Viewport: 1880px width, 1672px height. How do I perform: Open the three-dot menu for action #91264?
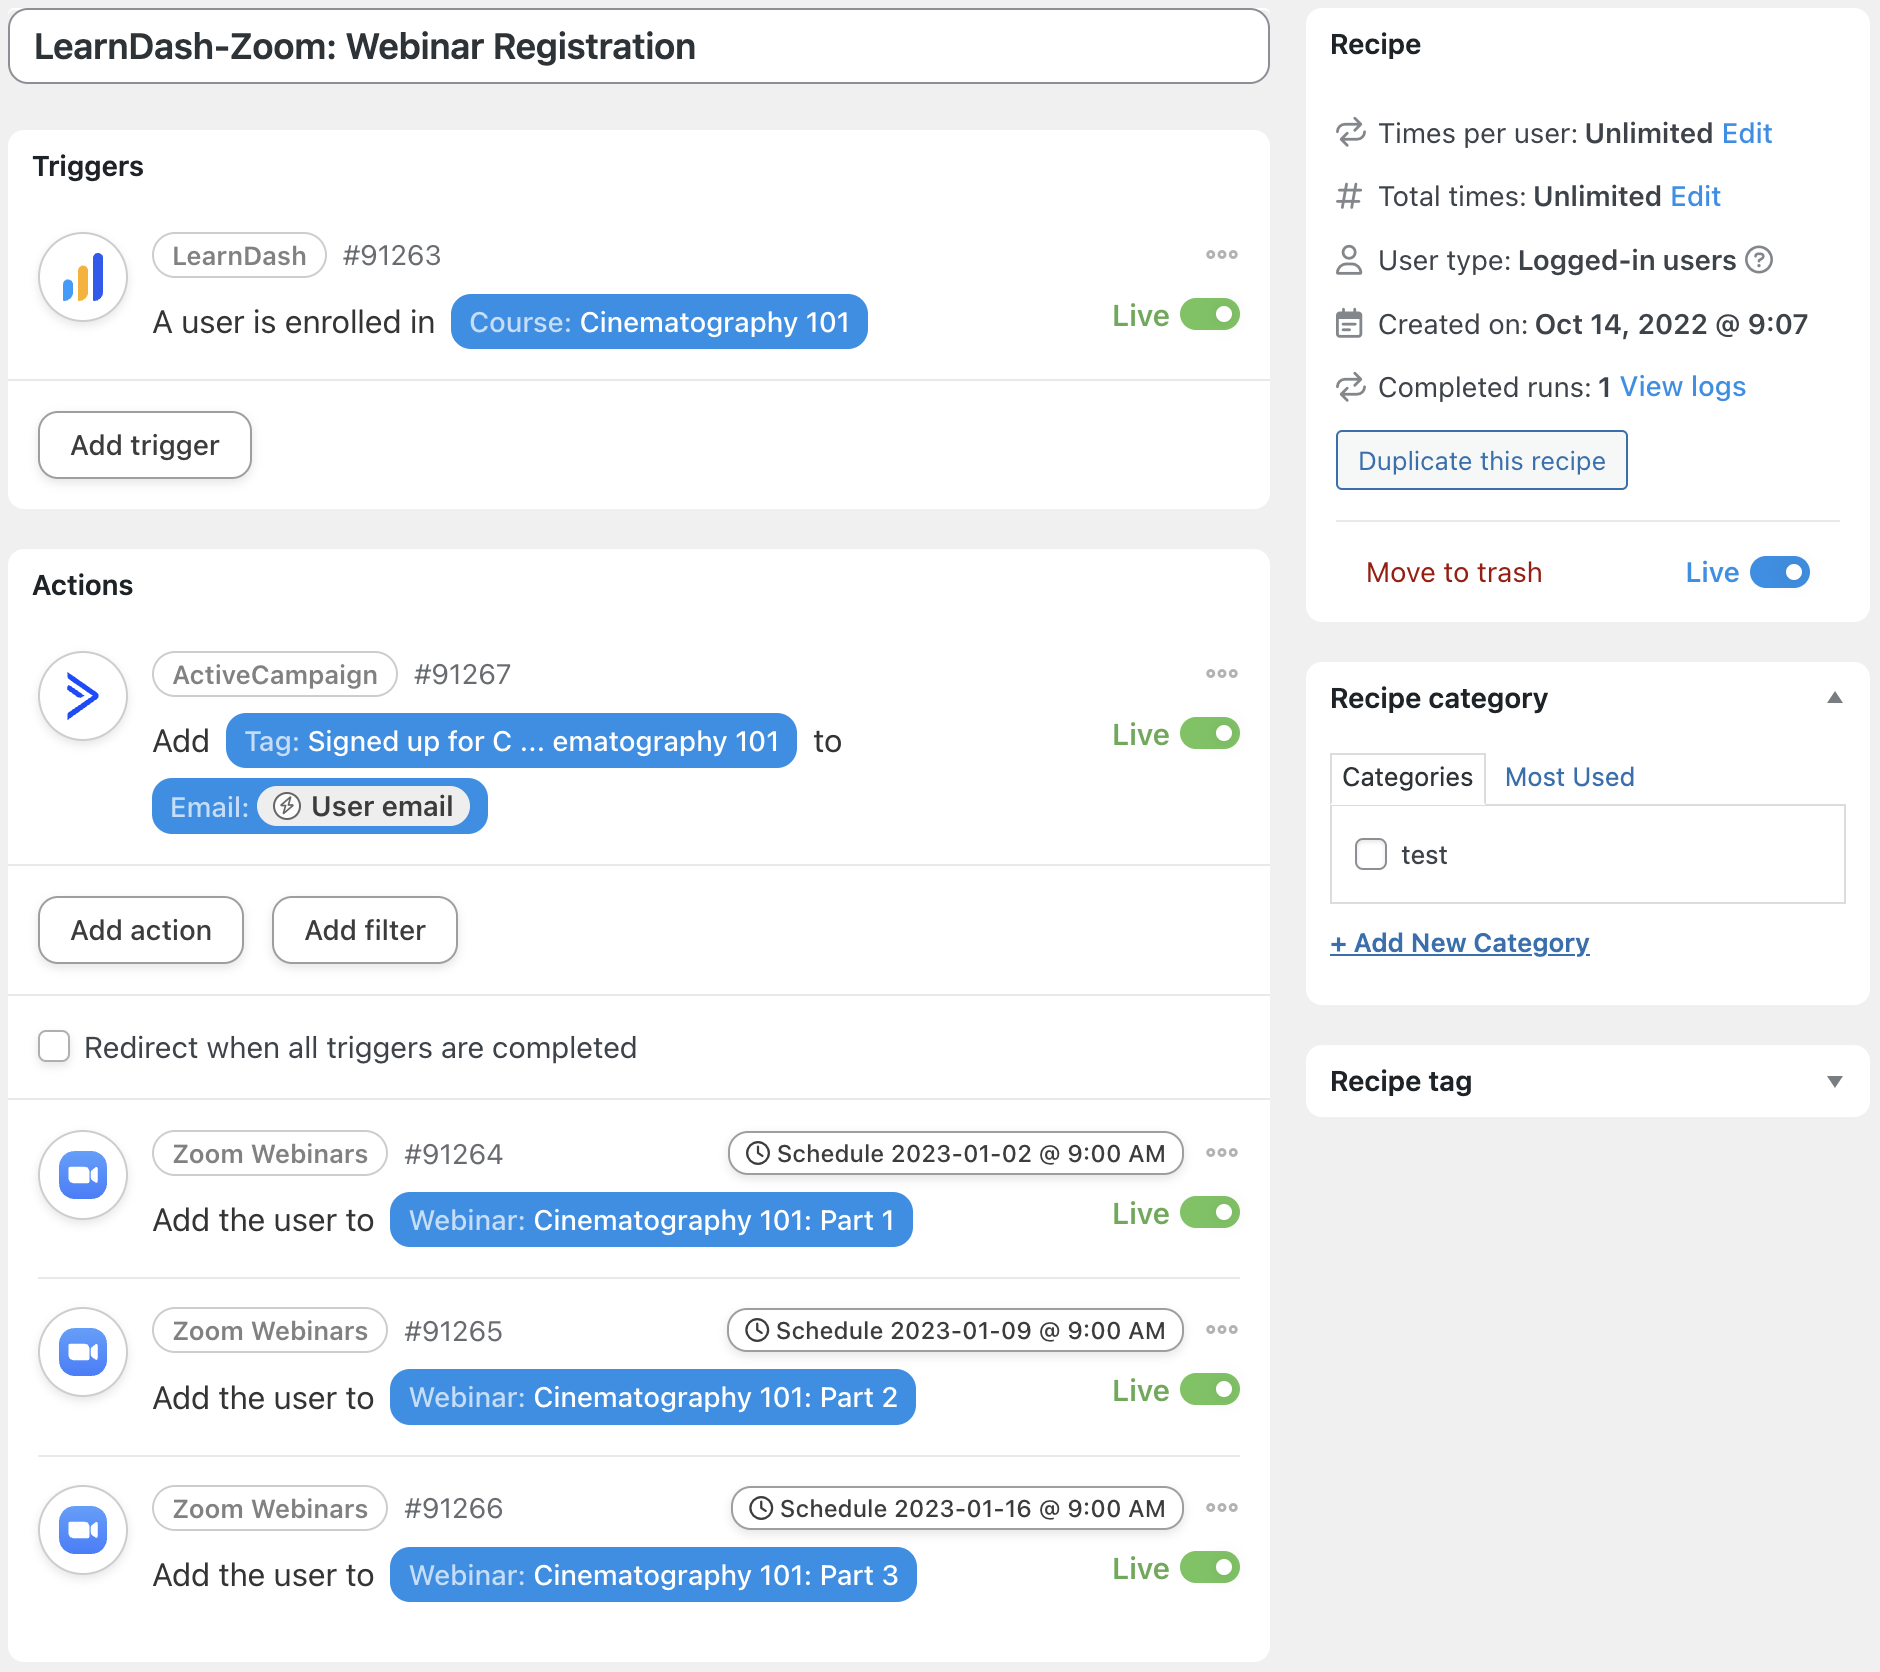point(1221,1153)
